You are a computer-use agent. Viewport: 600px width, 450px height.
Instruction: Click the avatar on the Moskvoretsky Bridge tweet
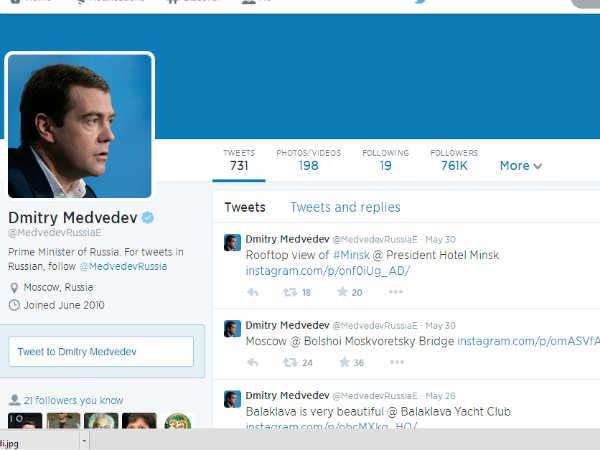click(x=232, y=329)
